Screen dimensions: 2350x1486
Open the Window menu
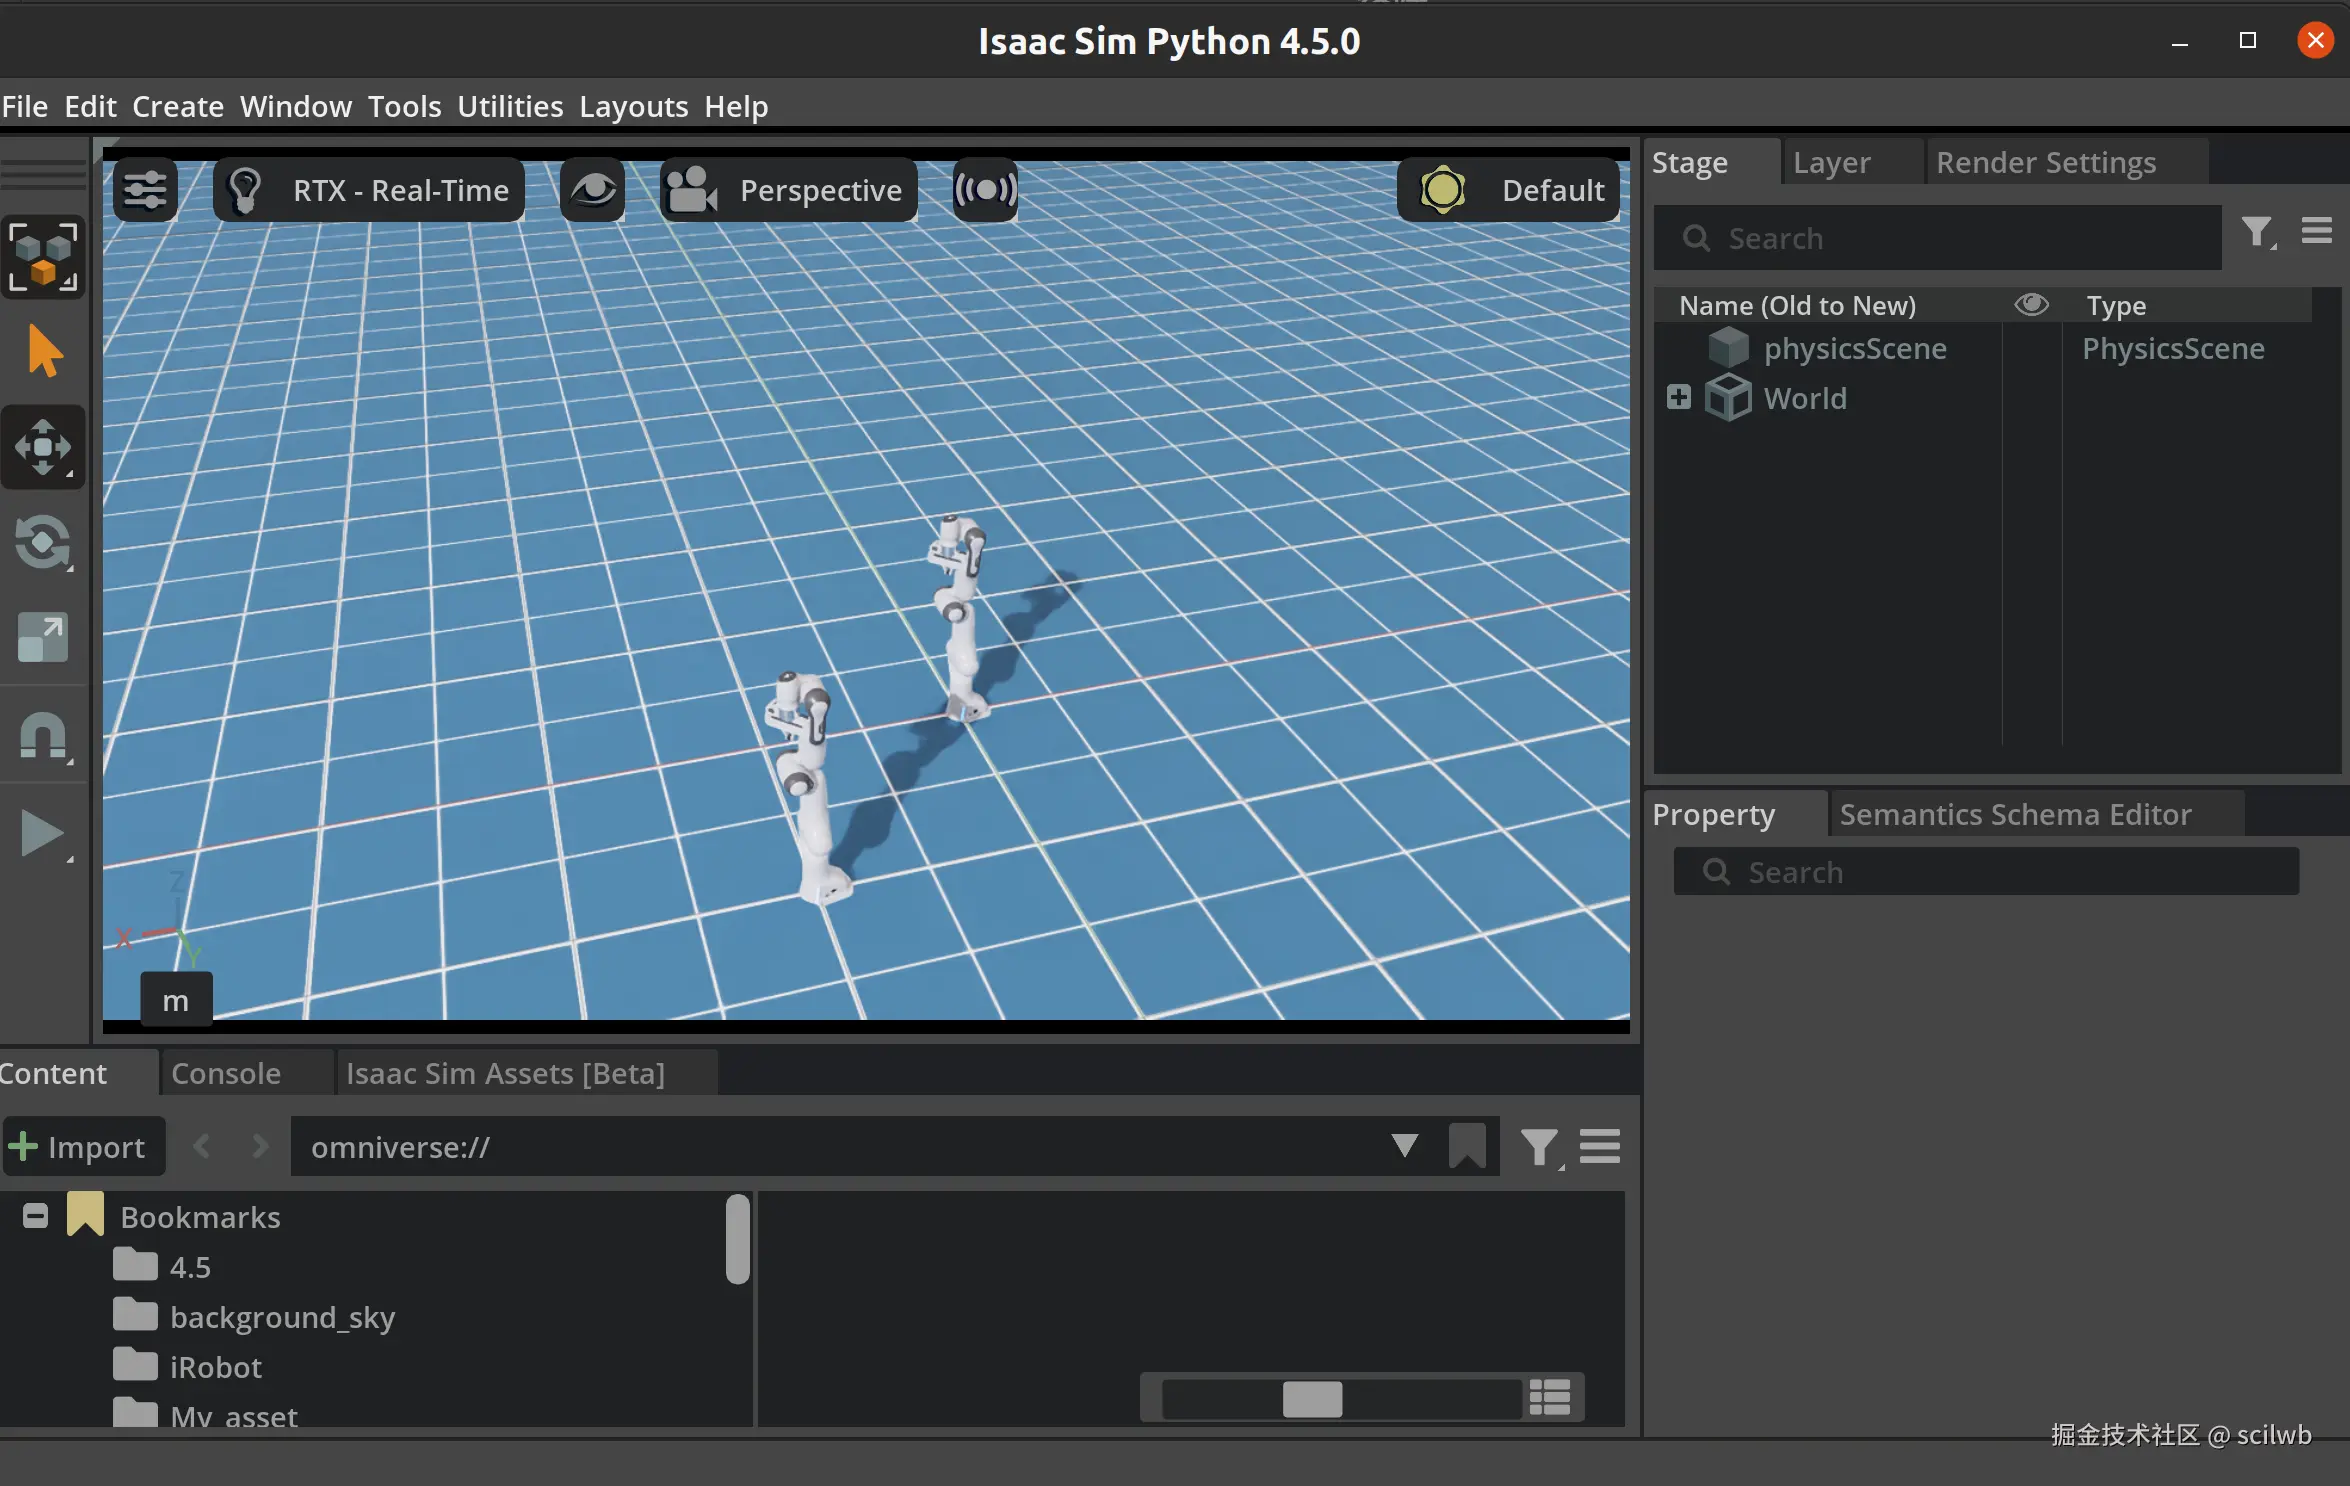click(x=296, y=106)
